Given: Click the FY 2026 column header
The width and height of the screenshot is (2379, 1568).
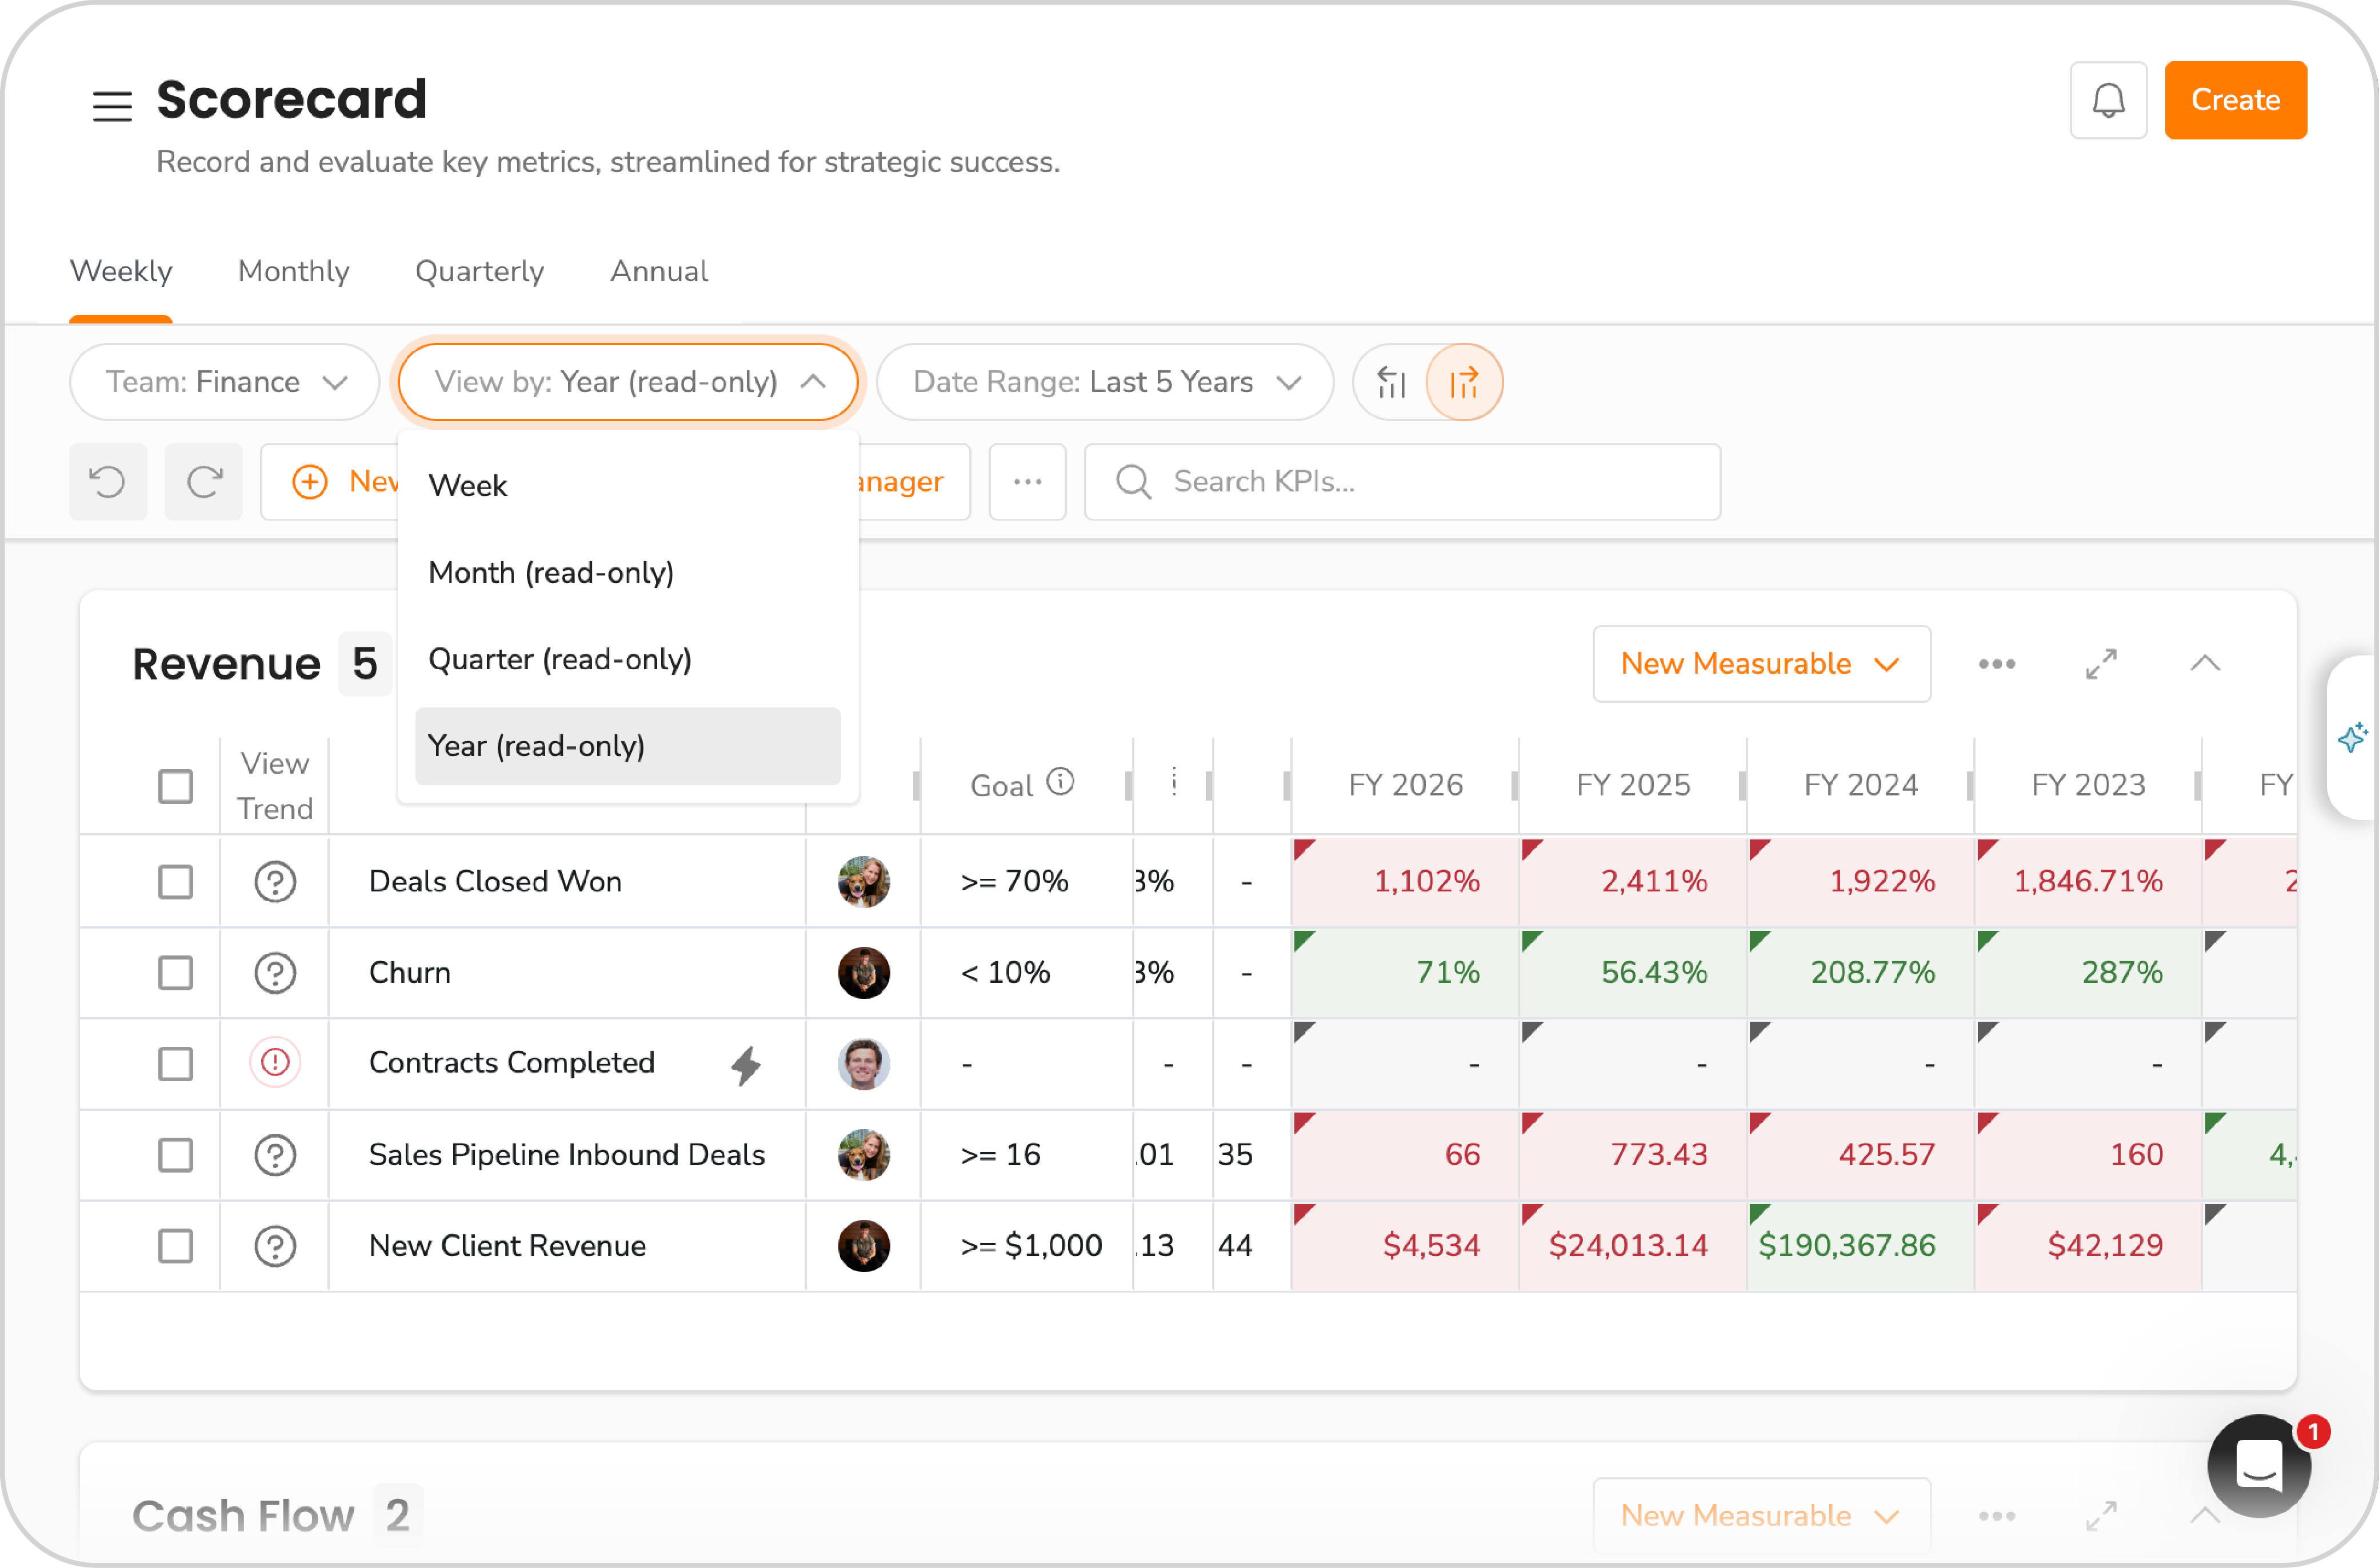Looking at the screenshot, I should click(1405, 786).
